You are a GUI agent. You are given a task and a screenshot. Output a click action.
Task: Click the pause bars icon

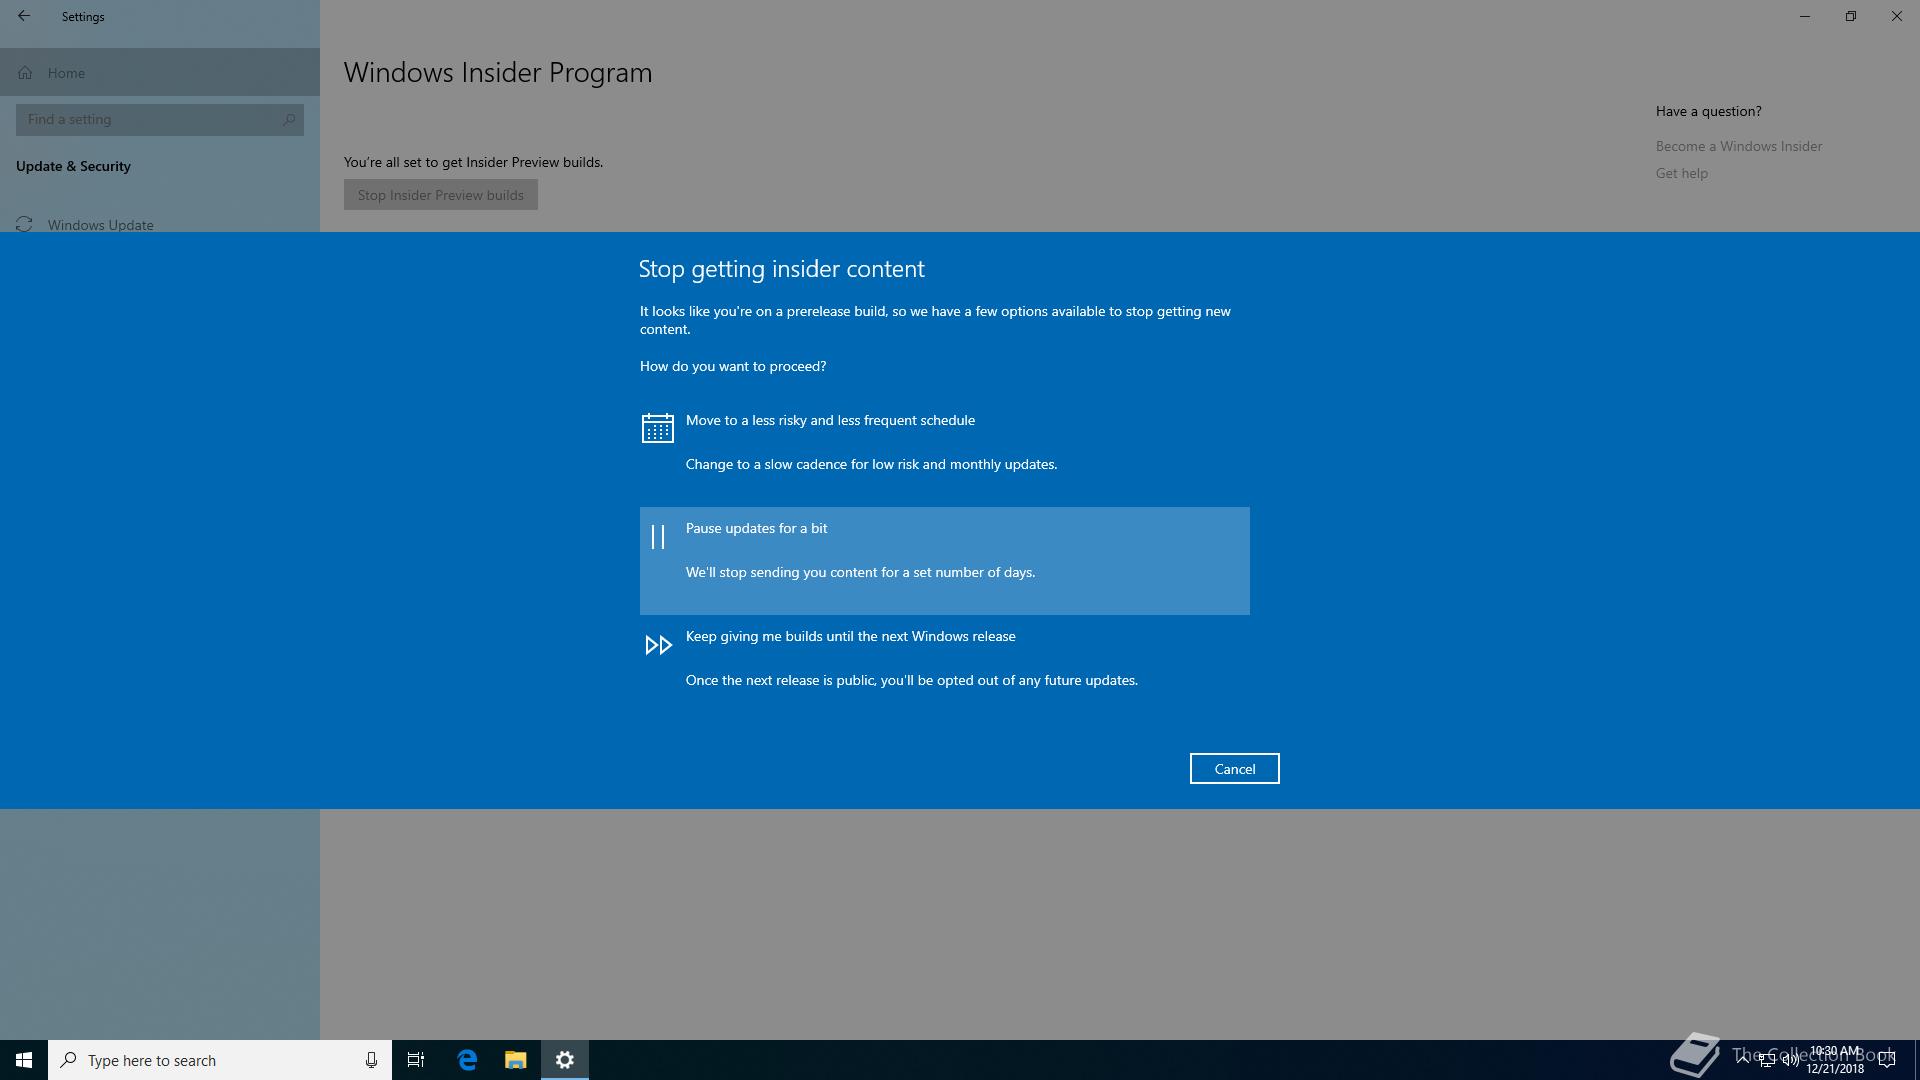[657, 537]
